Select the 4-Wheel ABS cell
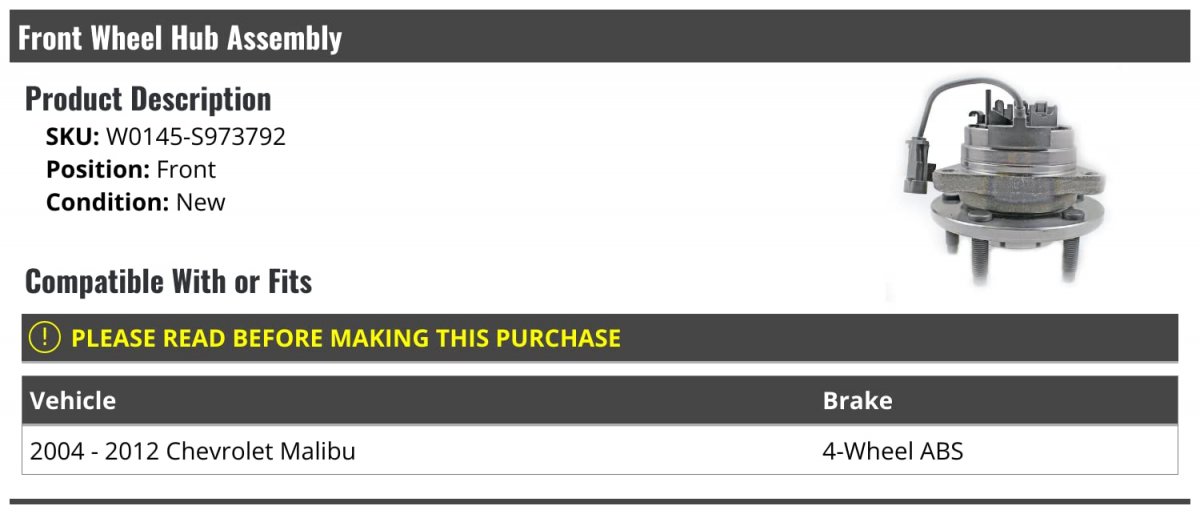1200x514 pixels. (x=893, y=451)
